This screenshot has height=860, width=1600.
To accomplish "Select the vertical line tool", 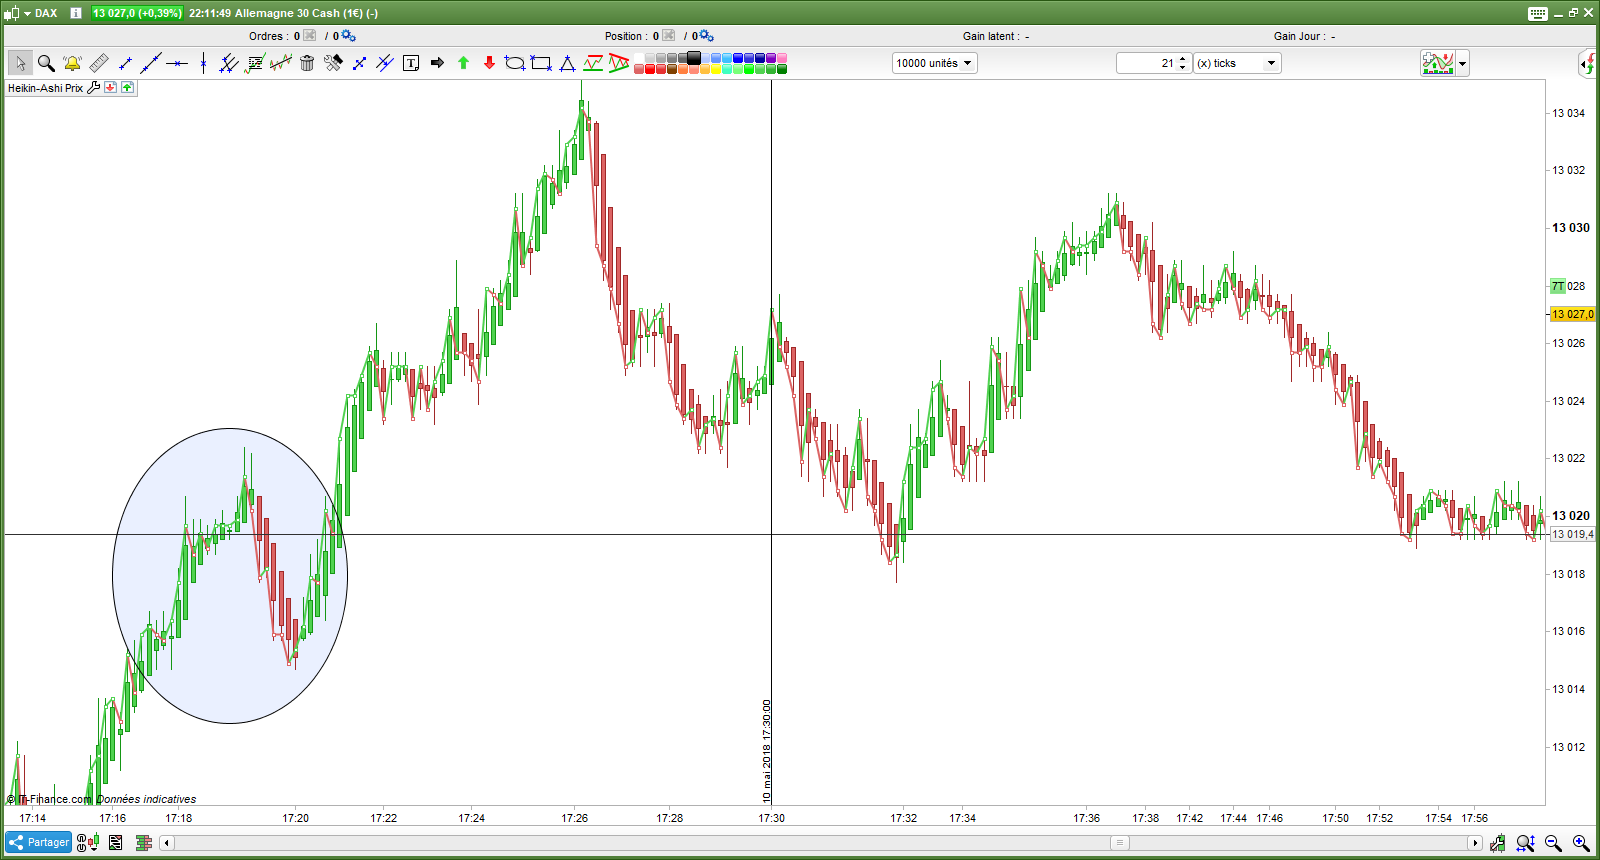I will click(203, 63).
